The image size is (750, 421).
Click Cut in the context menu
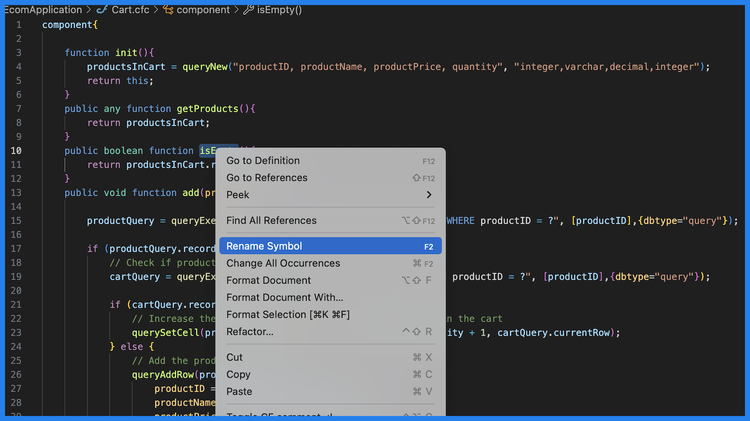pyautogui.click(x=235, y=357)
